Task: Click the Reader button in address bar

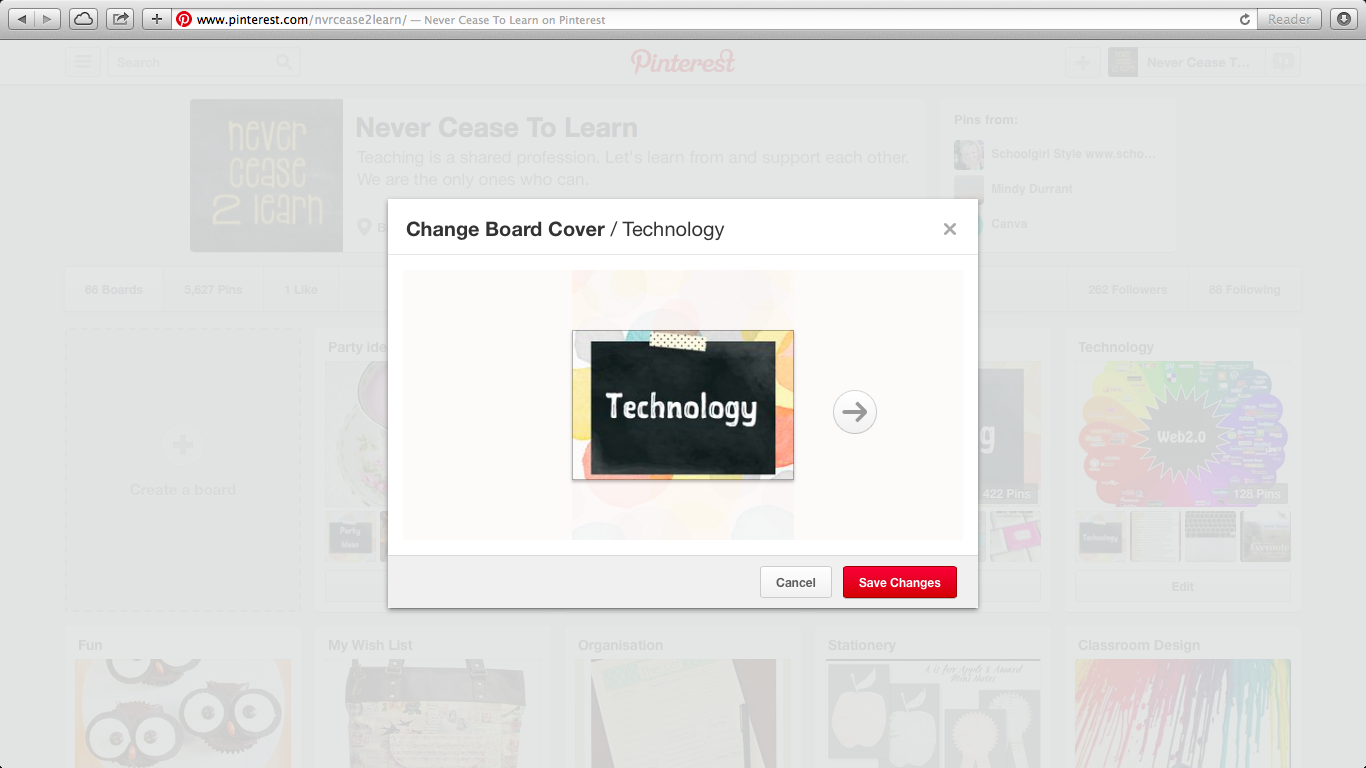Action: click(x=1289, y=19)
